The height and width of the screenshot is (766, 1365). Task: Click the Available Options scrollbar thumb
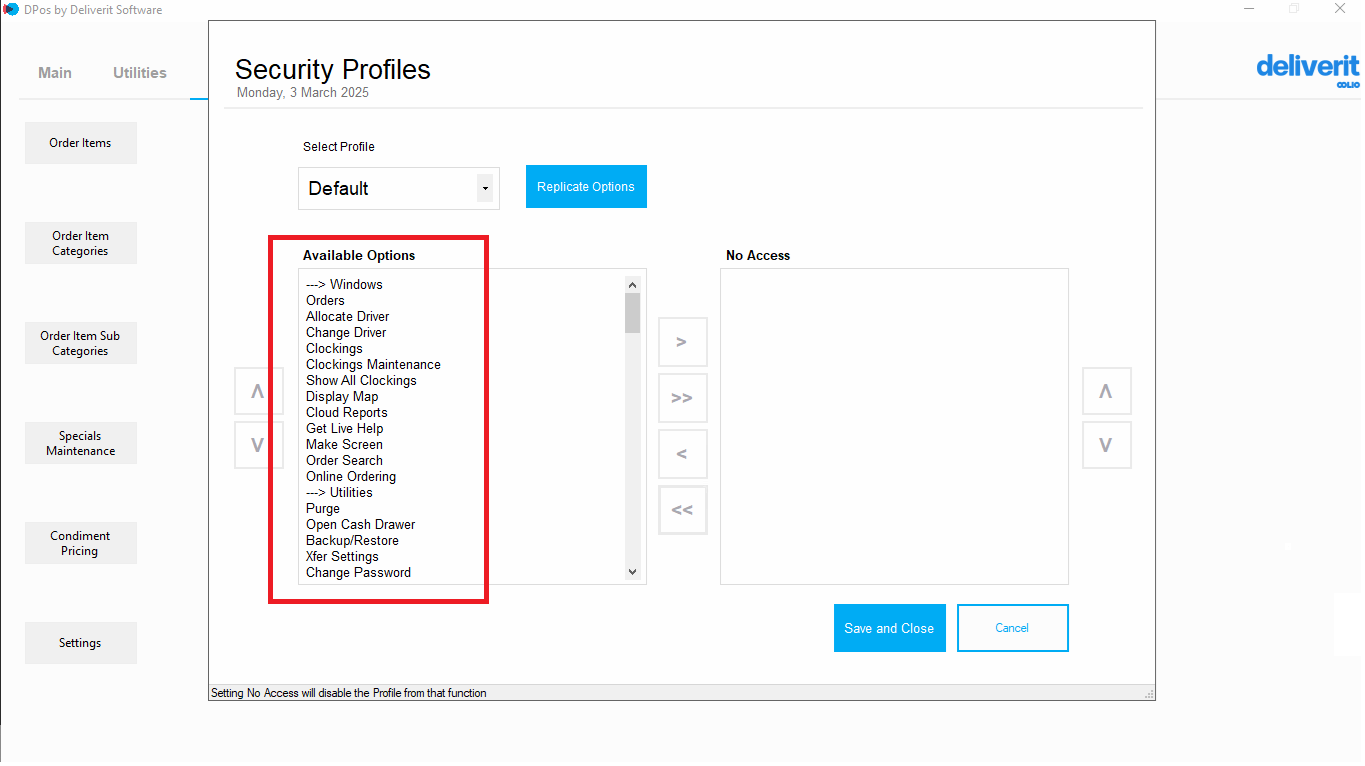coord(632,312)
